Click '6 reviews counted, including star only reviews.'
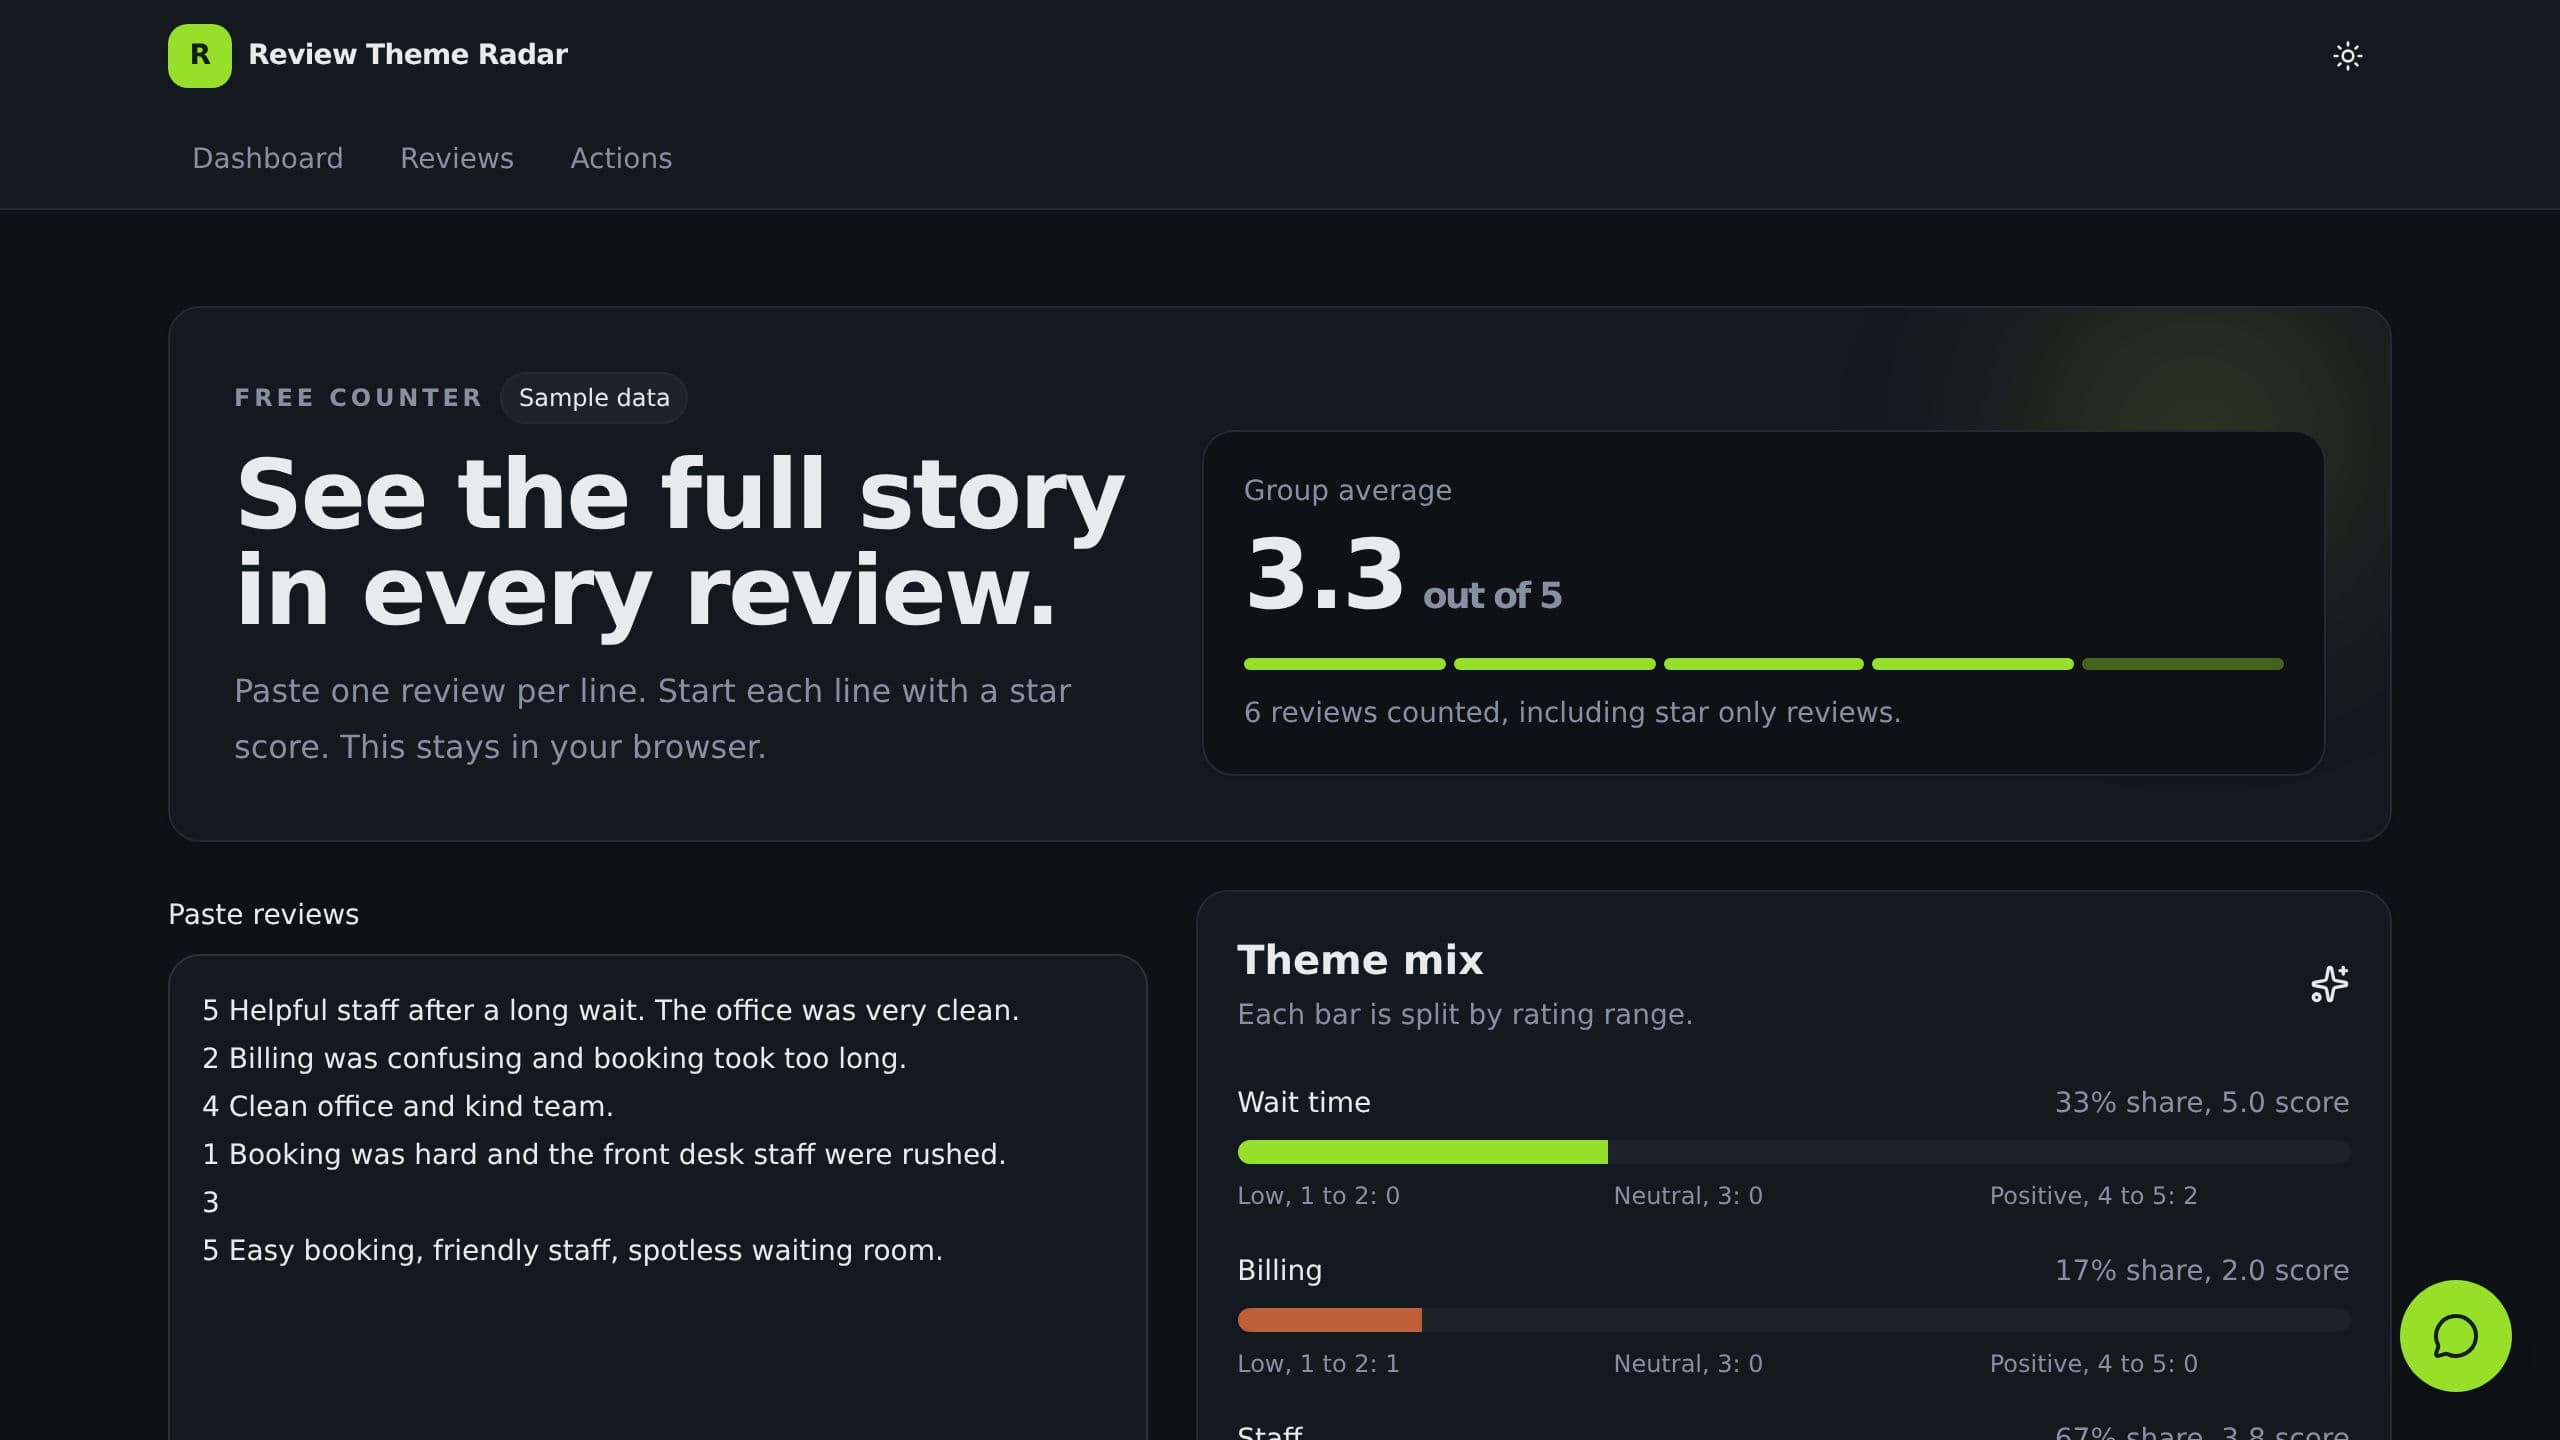2560x1440 pixels. coord(1572,712)
